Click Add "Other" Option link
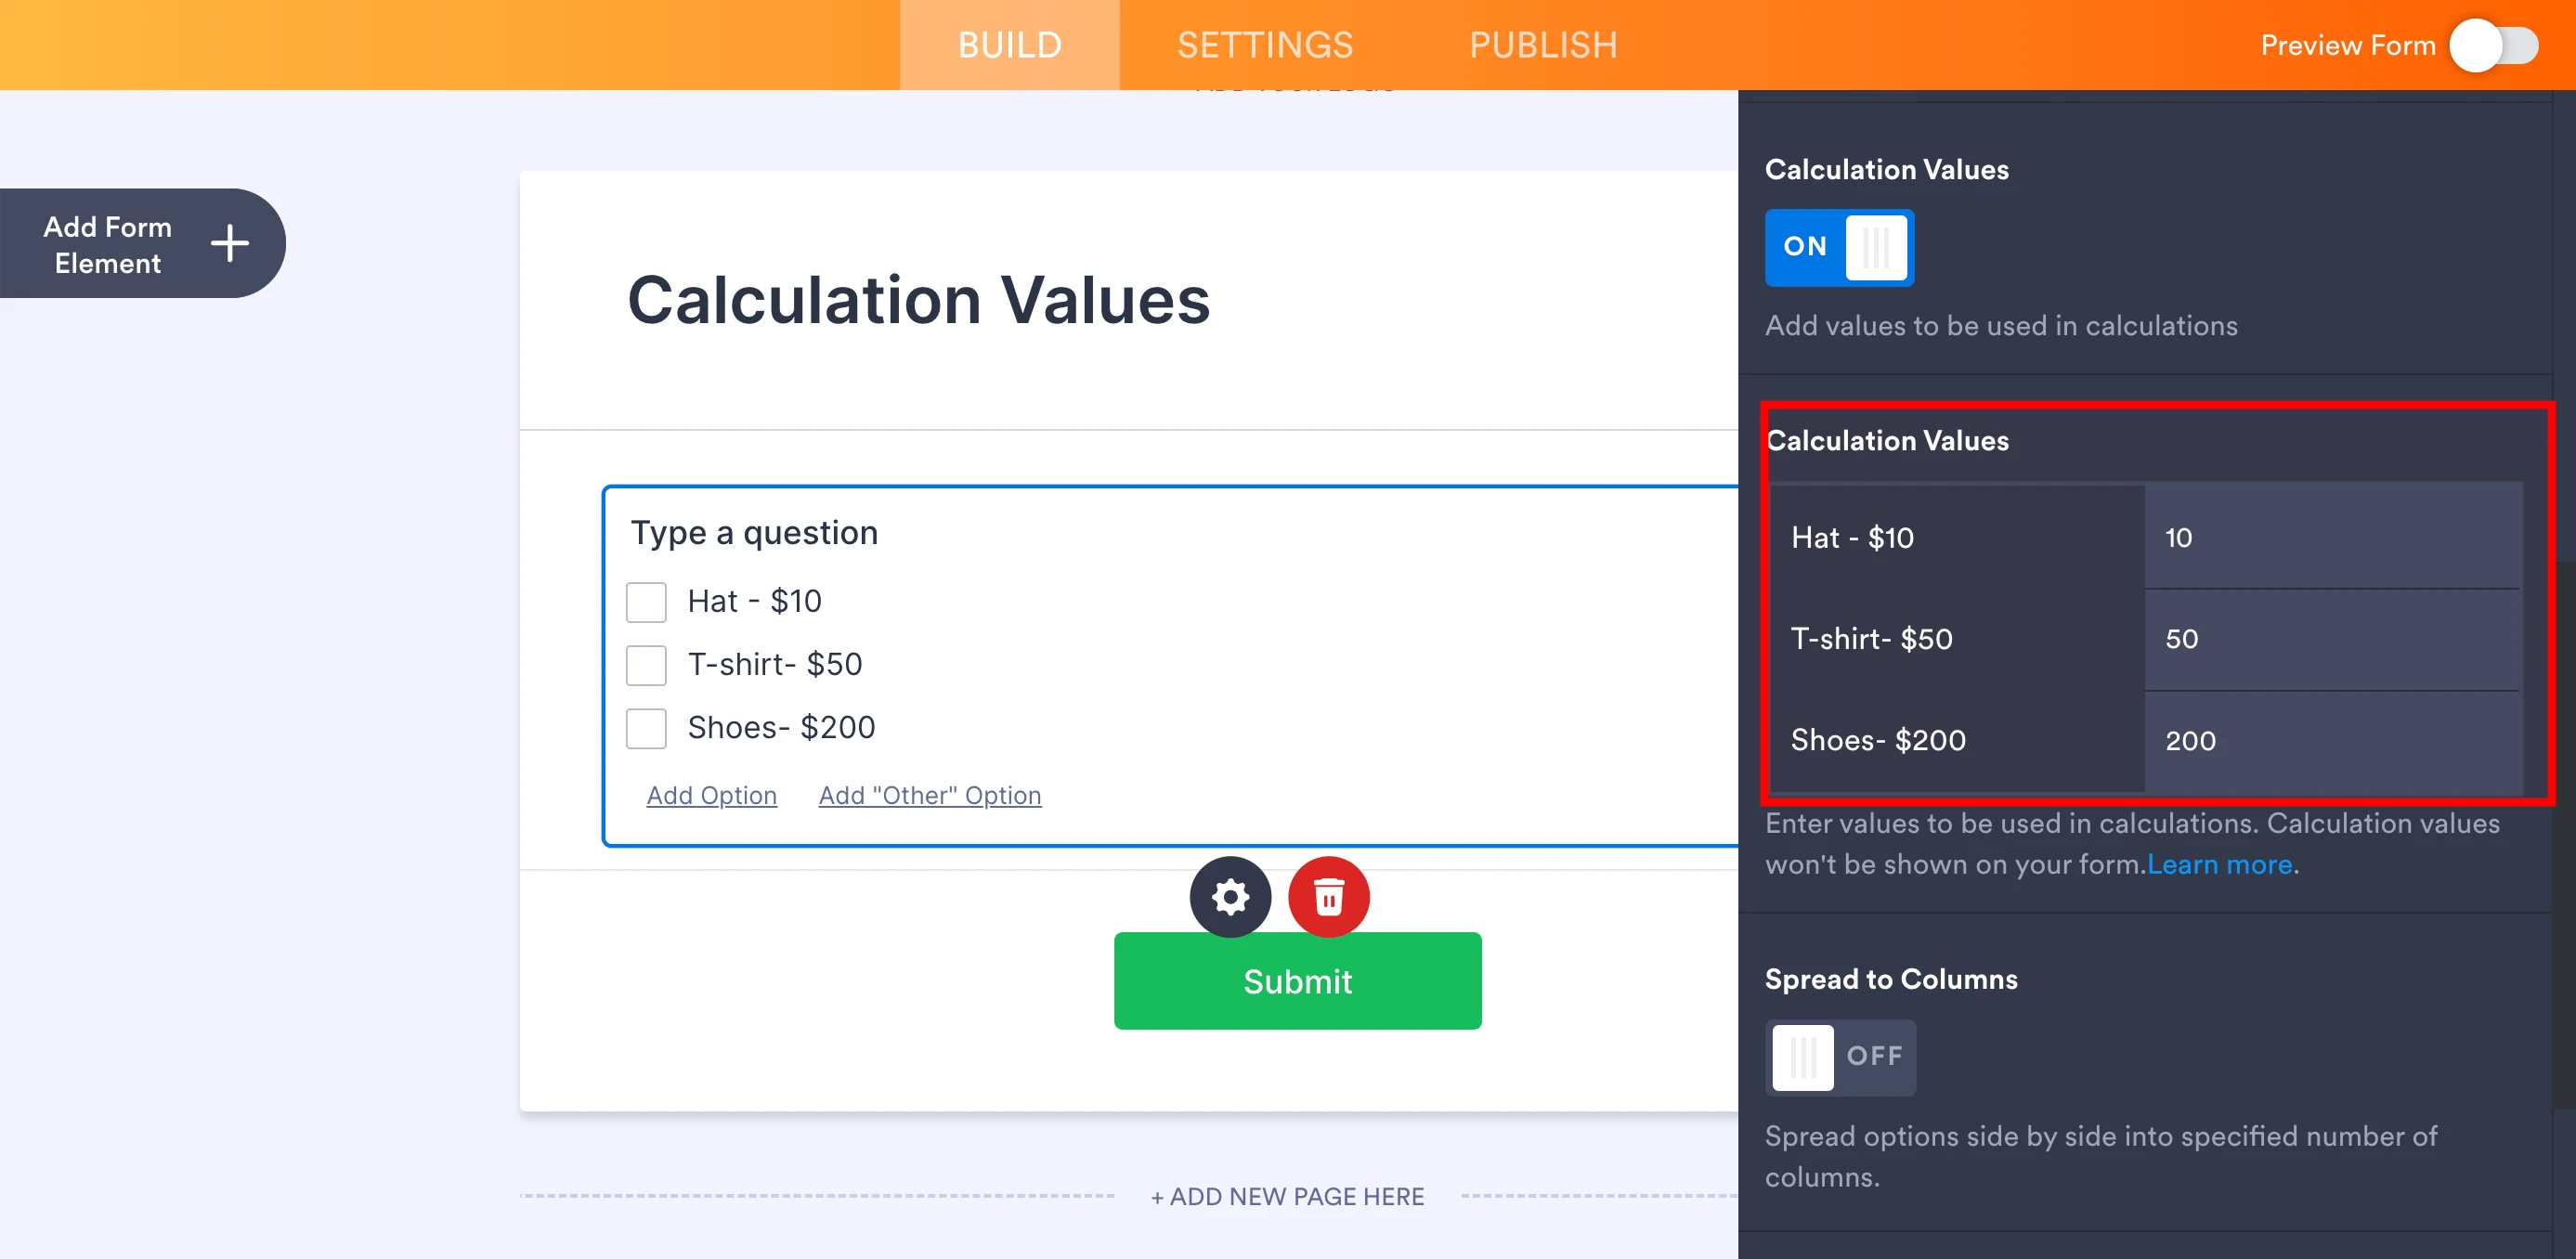This screenshot has height=1259, width=2576. pyautogui.click(x=929, y=795)
